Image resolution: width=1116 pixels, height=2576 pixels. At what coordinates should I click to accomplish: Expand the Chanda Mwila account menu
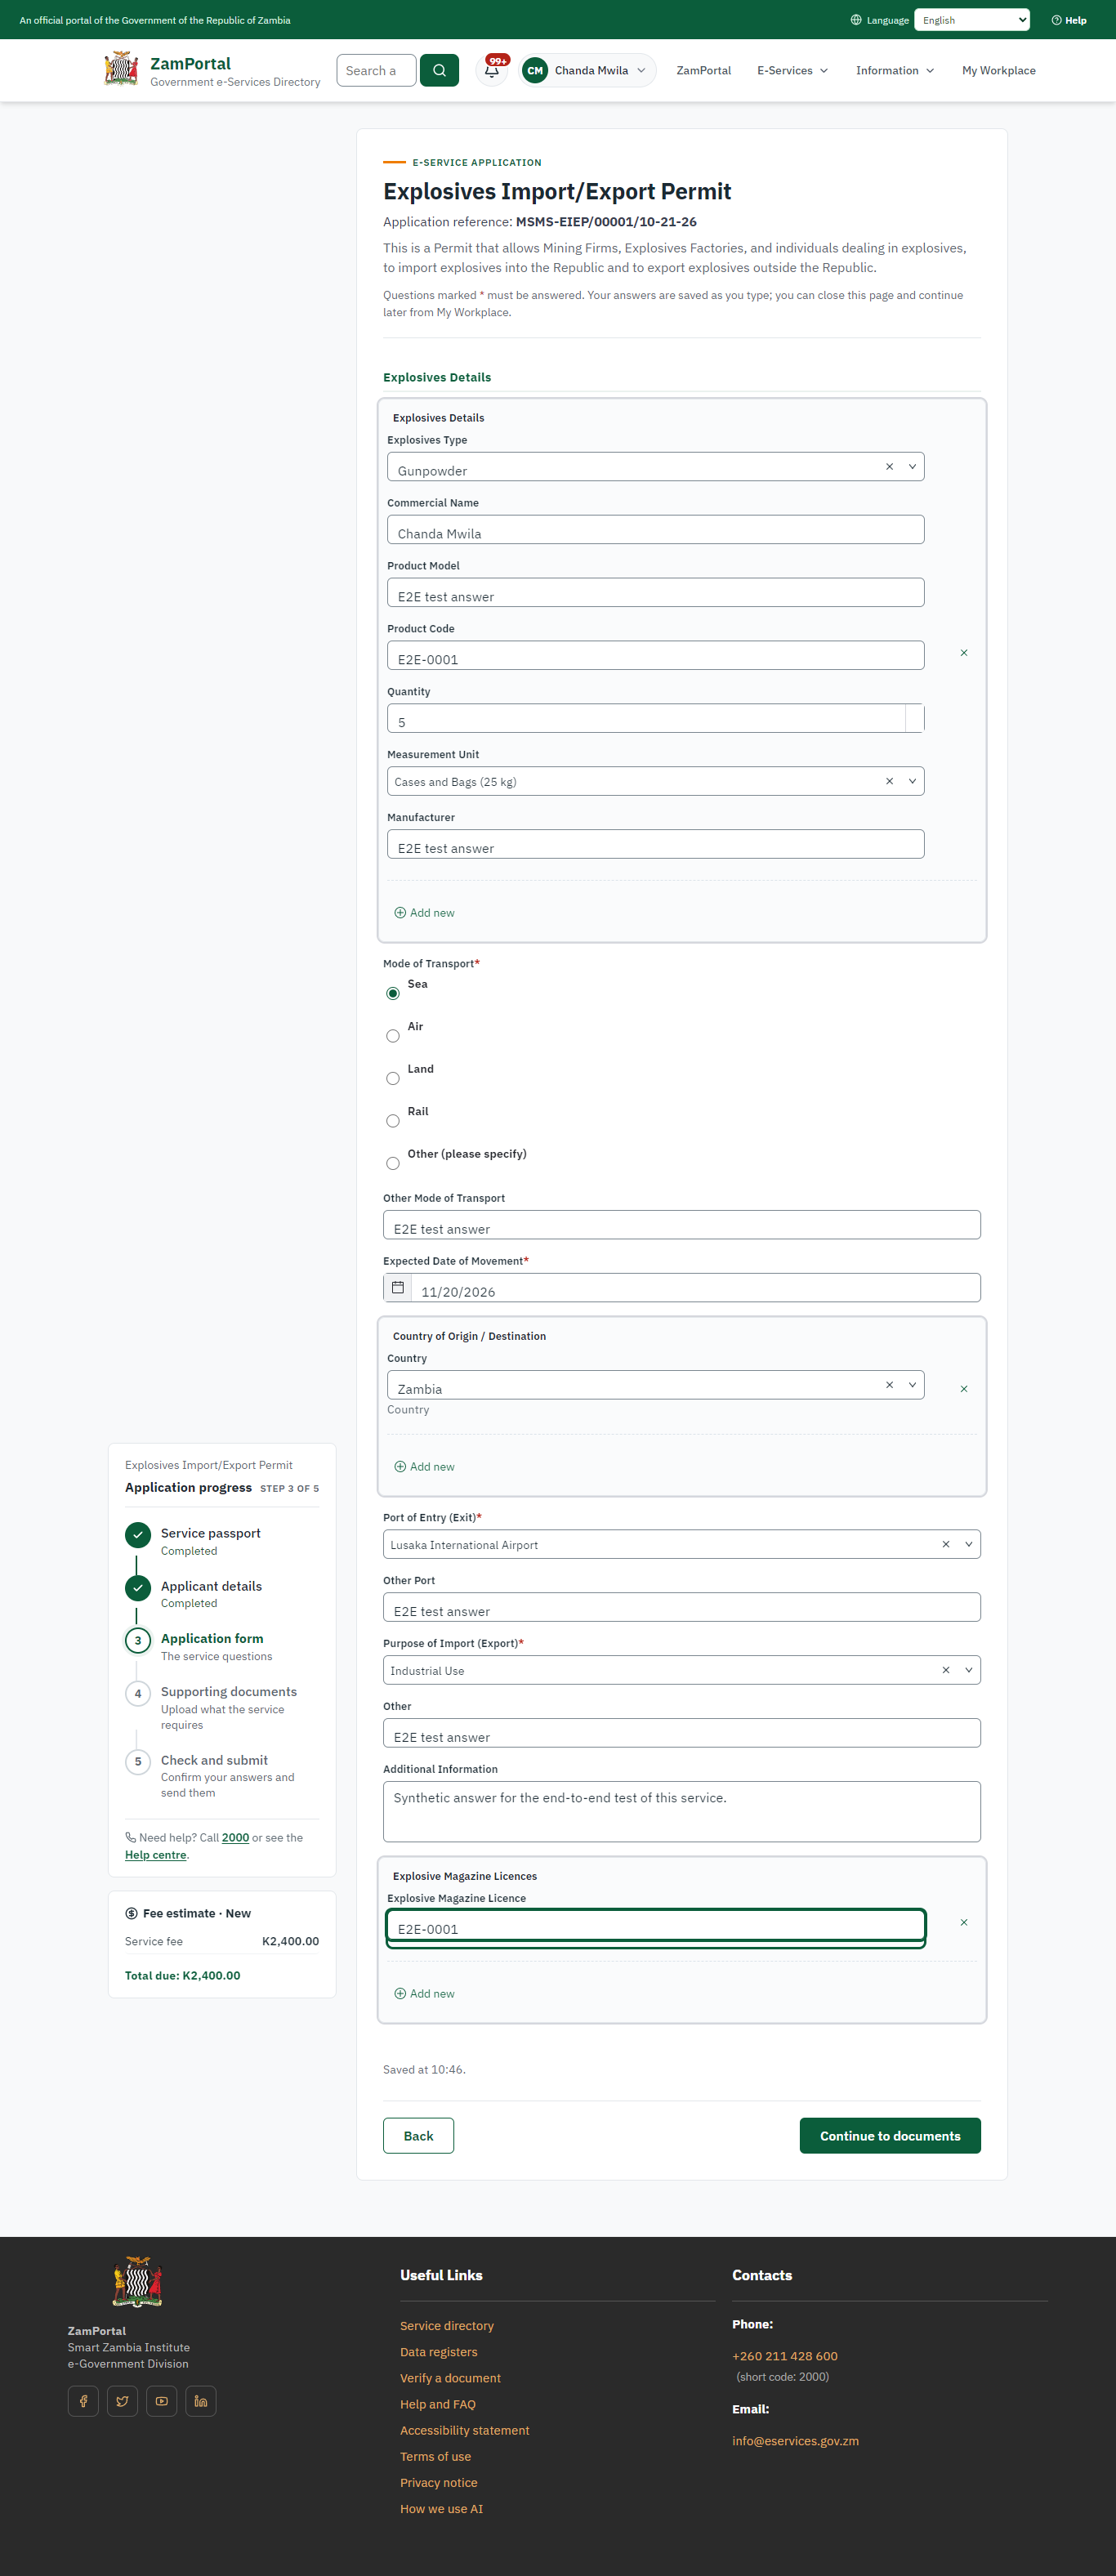[587, 70]
